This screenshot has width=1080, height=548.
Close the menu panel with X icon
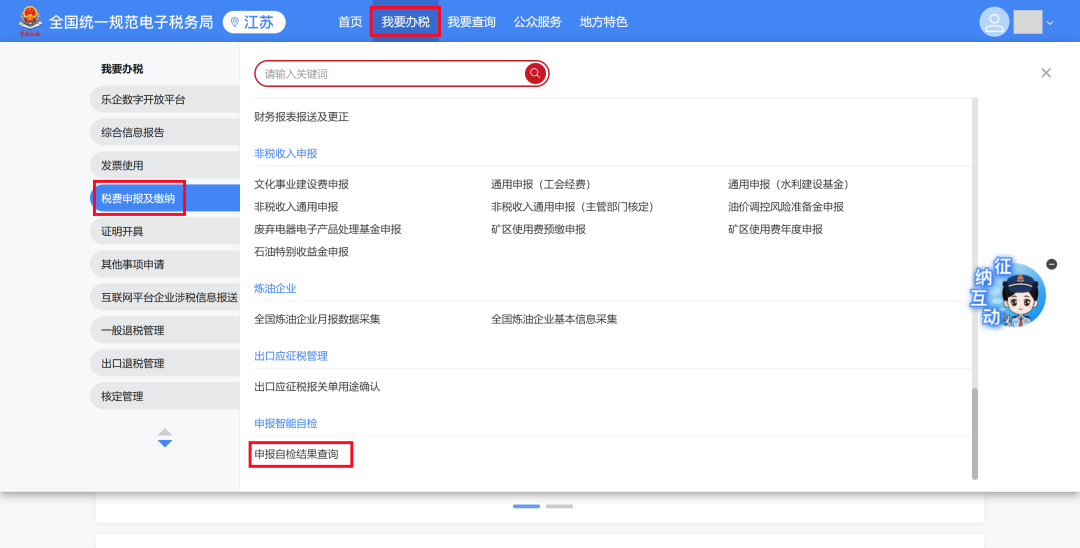pyautogui.click(x=1046, y=73)
